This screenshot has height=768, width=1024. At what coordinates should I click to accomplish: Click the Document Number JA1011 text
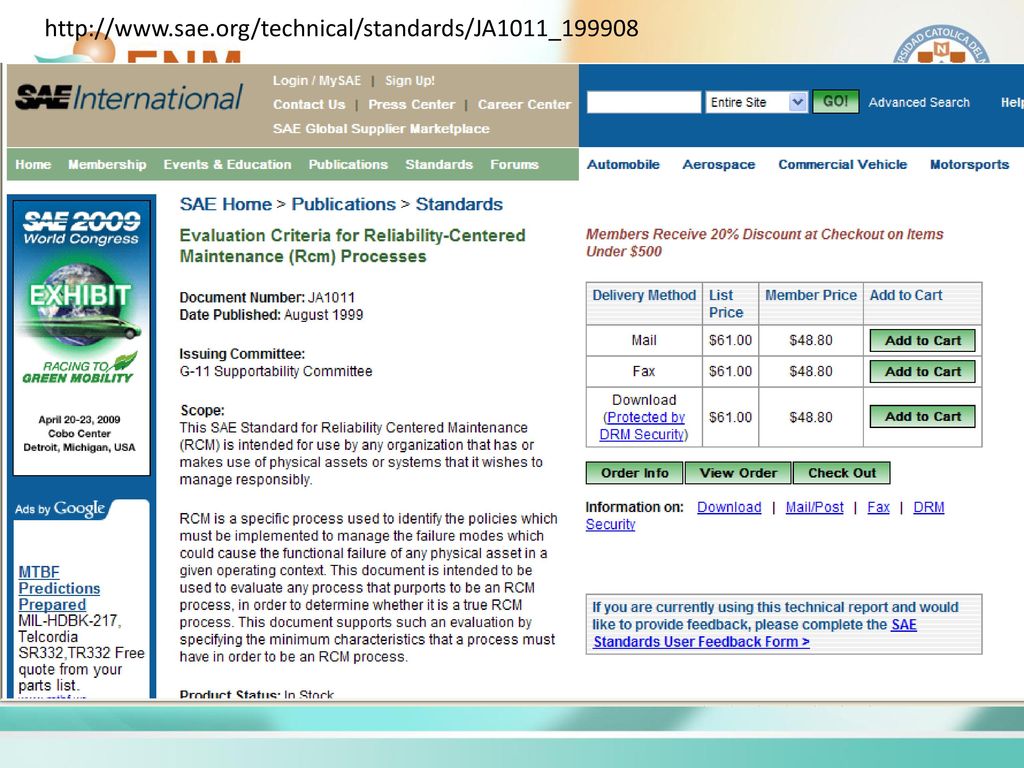click(267, 298)
